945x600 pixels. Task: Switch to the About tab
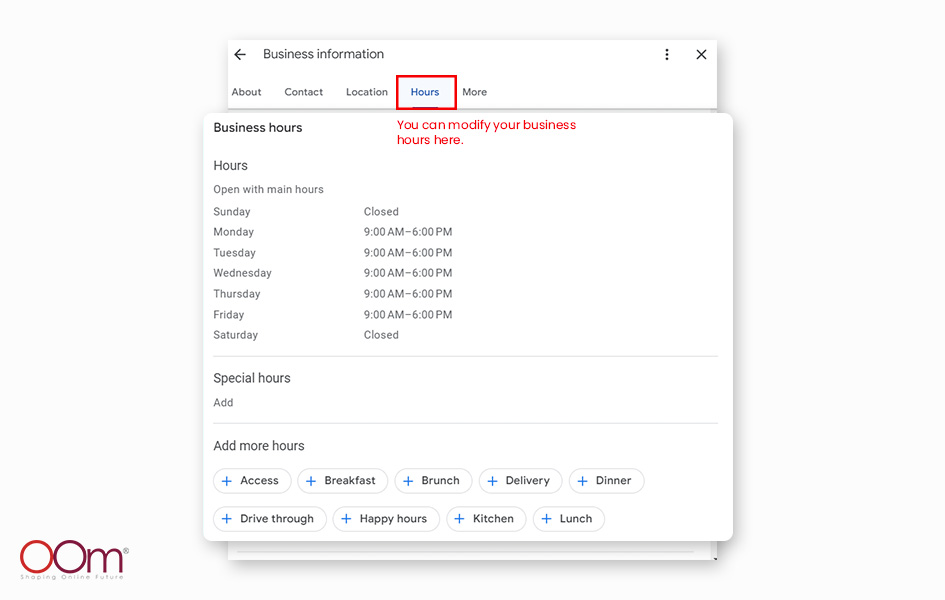247,92
